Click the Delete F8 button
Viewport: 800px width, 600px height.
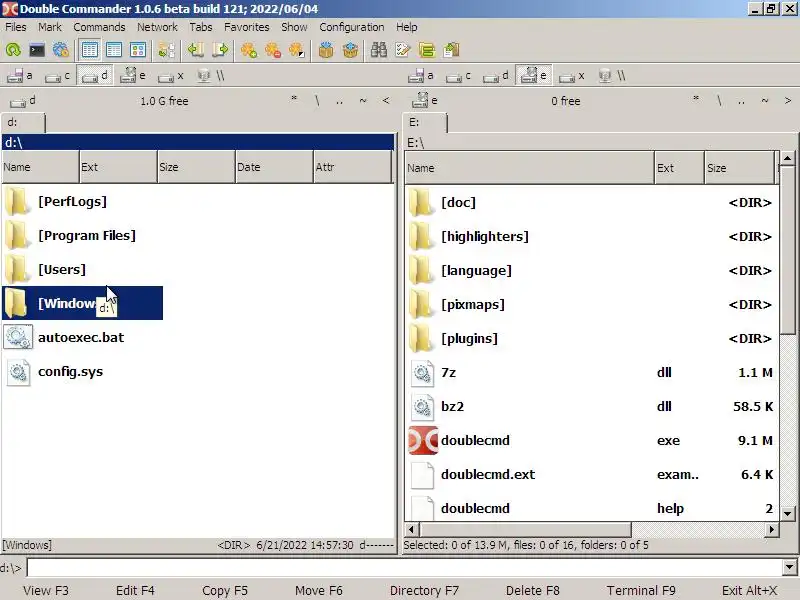pos(533,590)
